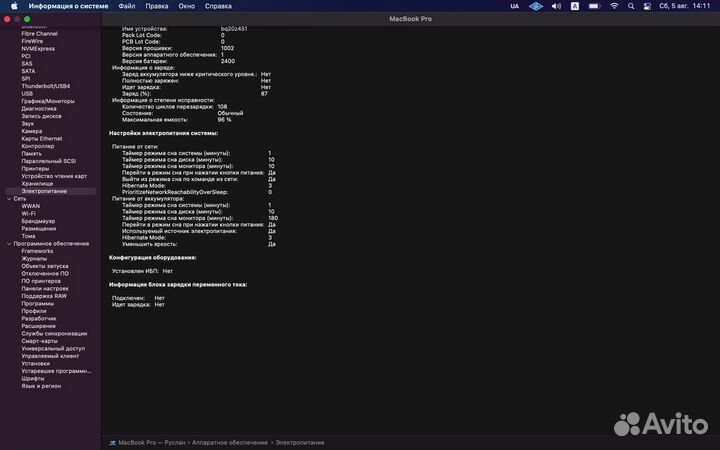Image resolution: width=720 pixels, height=450 pixels.
Task: Select Размещения in sidebar
Action: (39, 229)
